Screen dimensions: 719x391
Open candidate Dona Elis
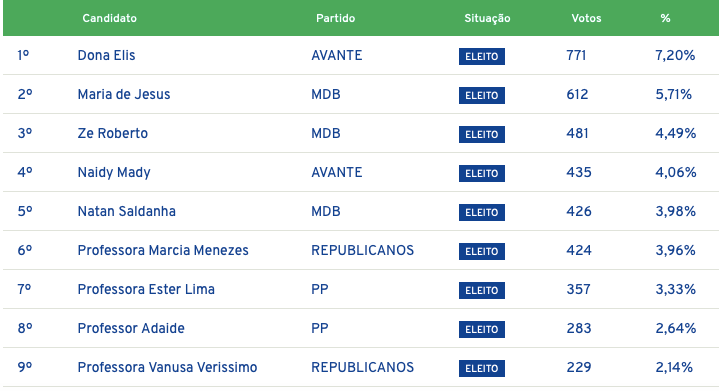pos(106,55)
